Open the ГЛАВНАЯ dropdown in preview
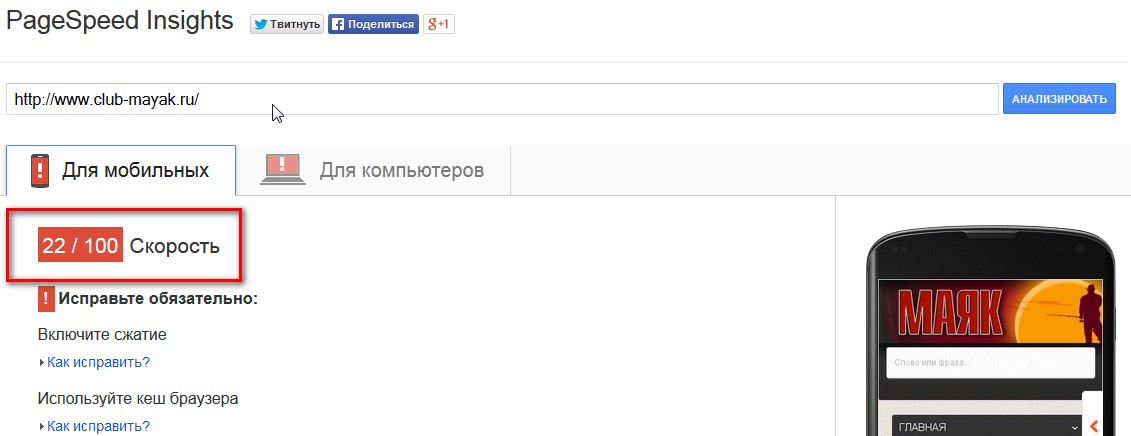Screen dimensions: 1131x436 pos(987,426)
